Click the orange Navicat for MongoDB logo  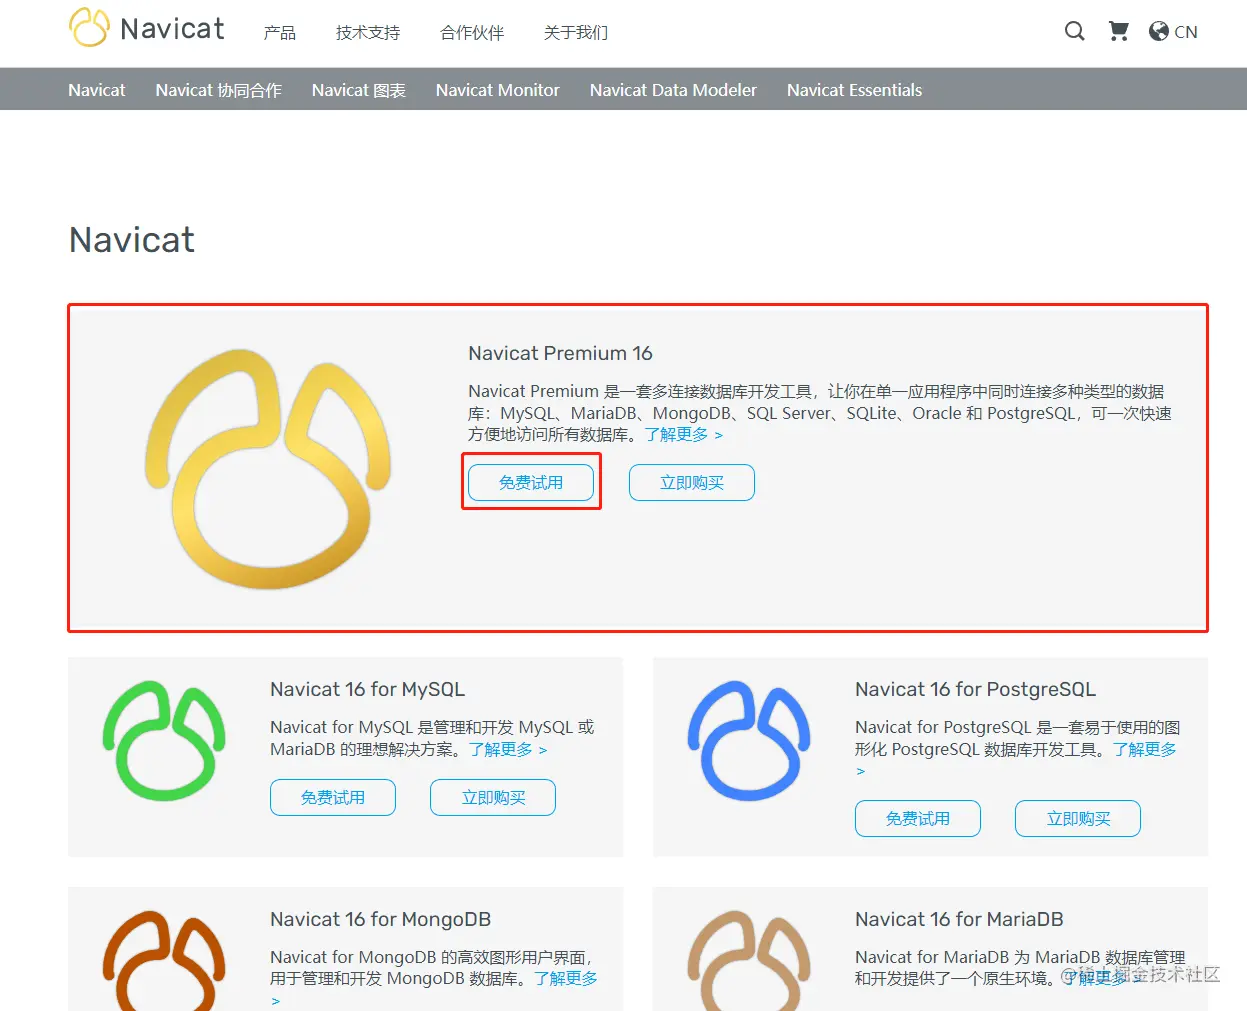pos(164,960)
